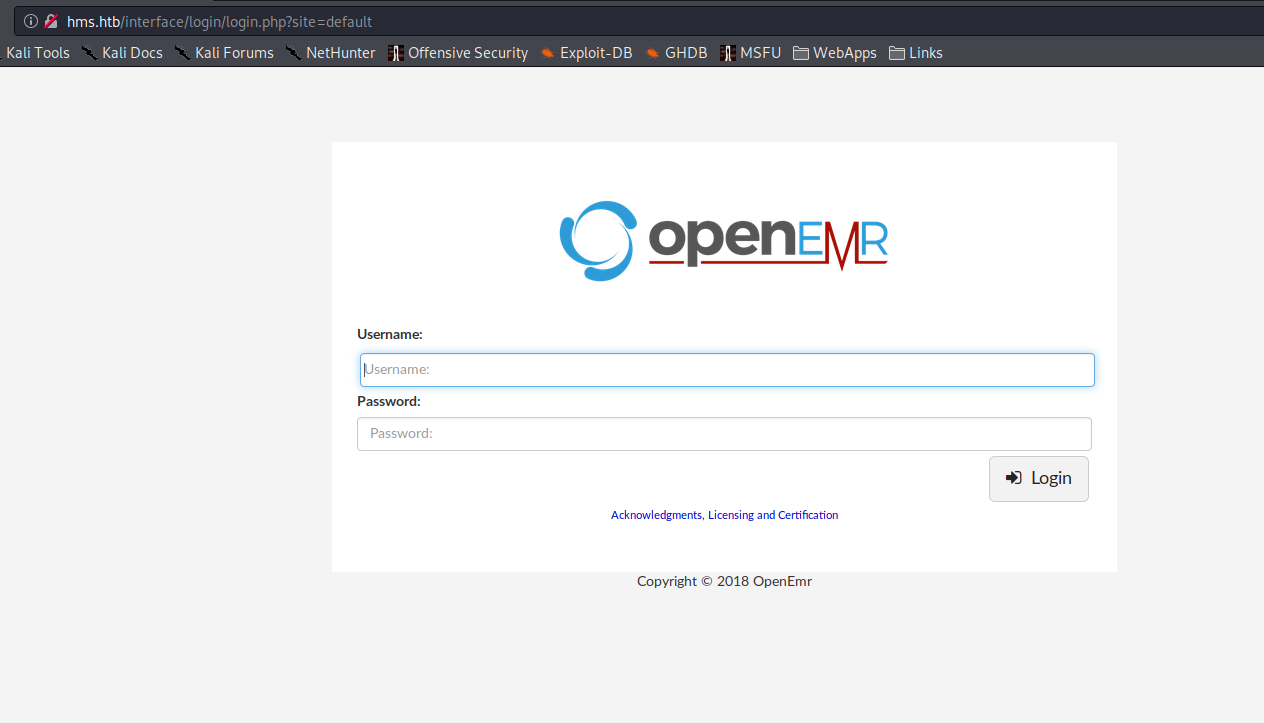Viewport: 1264px width, 723px height.
Task: Open the Kali Docs bookmark
Action: pos(133,52)
